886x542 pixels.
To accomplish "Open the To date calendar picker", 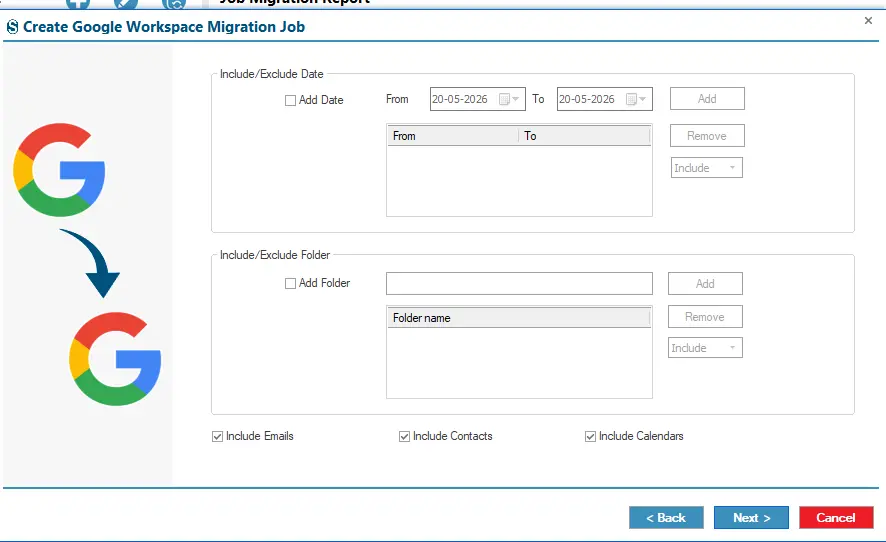I will (x=636, y=99).
